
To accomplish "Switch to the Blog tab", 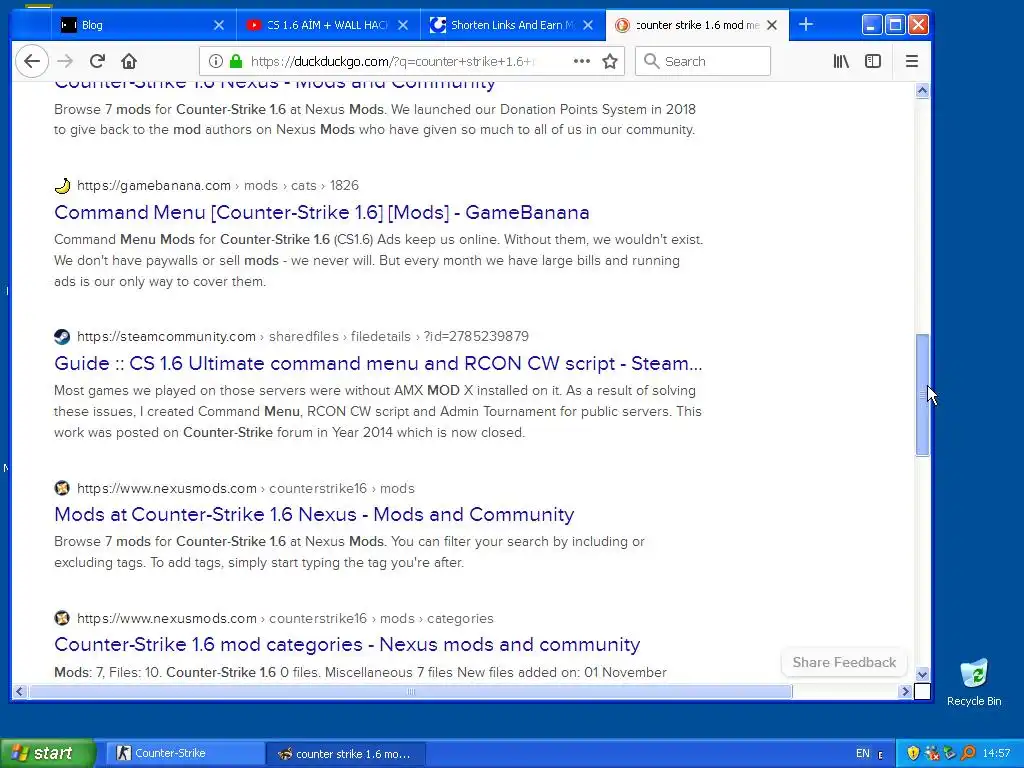I will pos(143,25).
